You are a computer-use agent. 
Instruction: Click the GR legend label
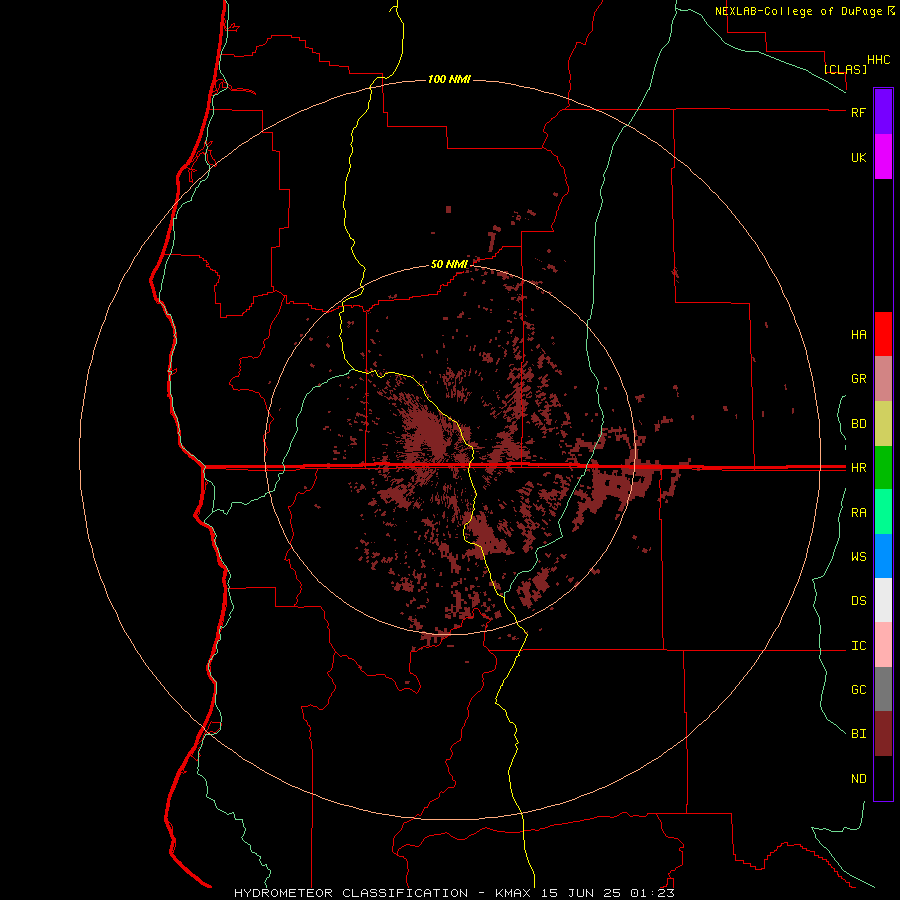pyautogui.click(x=858, y=379)
